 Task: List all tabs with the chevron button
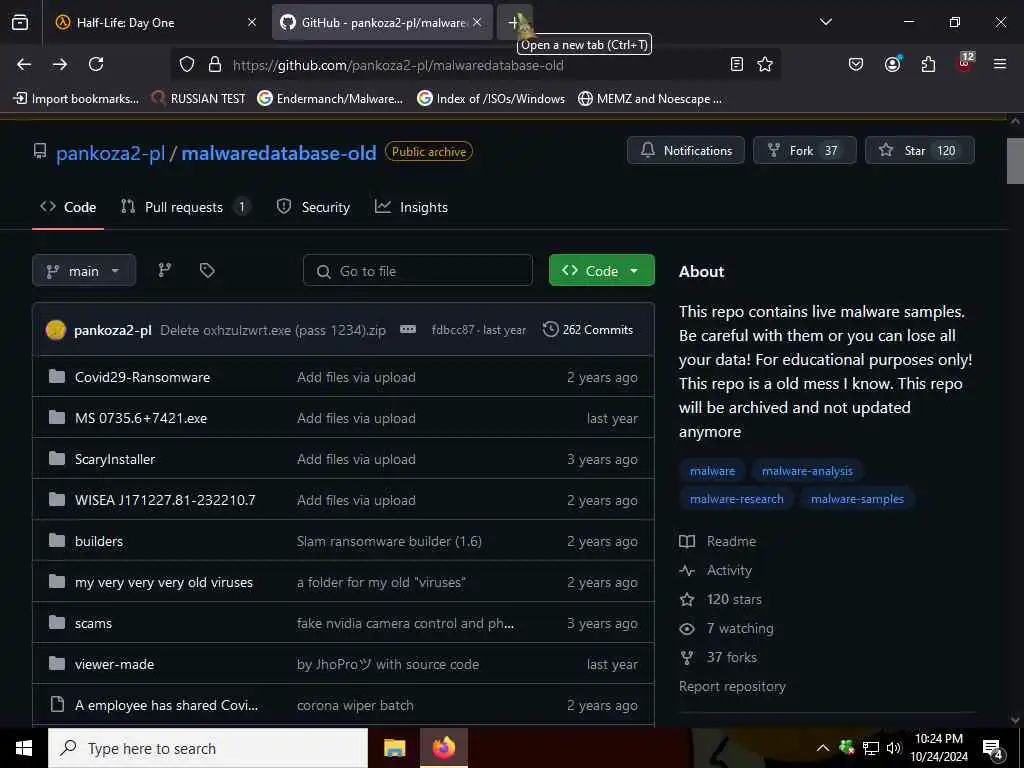pos(825,22)
